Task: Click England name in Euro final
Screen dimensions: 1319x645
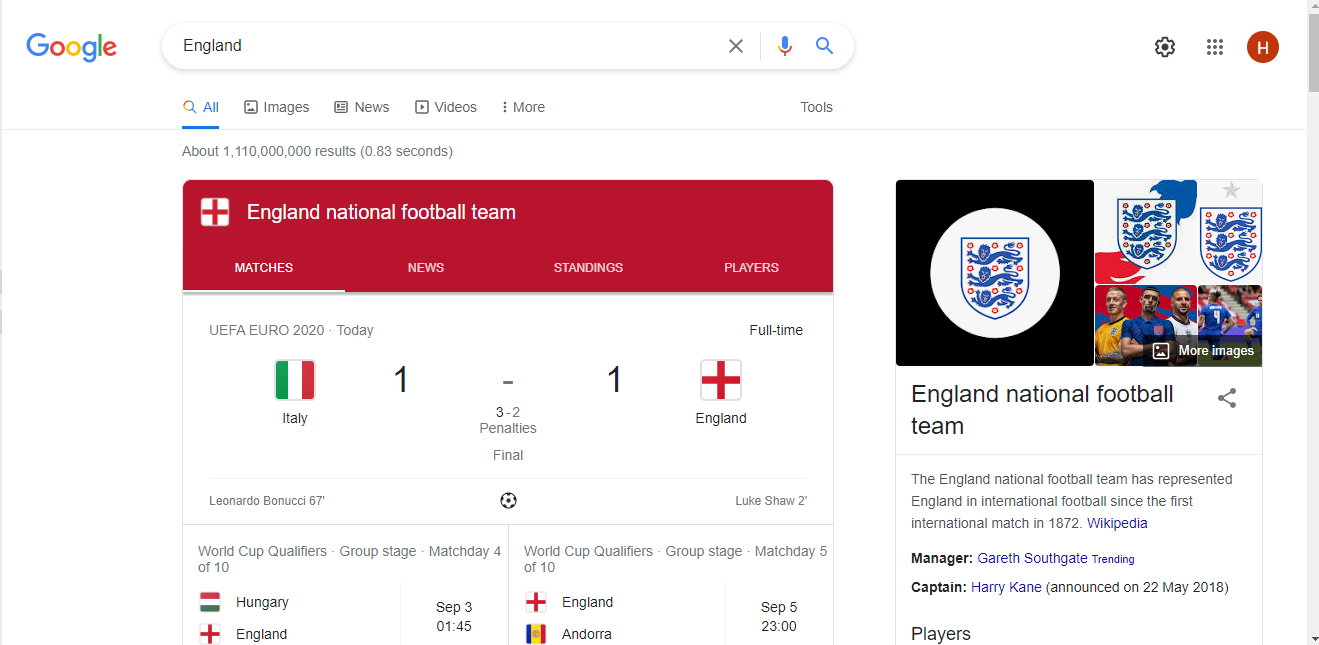Action: [x=721, y=418]
